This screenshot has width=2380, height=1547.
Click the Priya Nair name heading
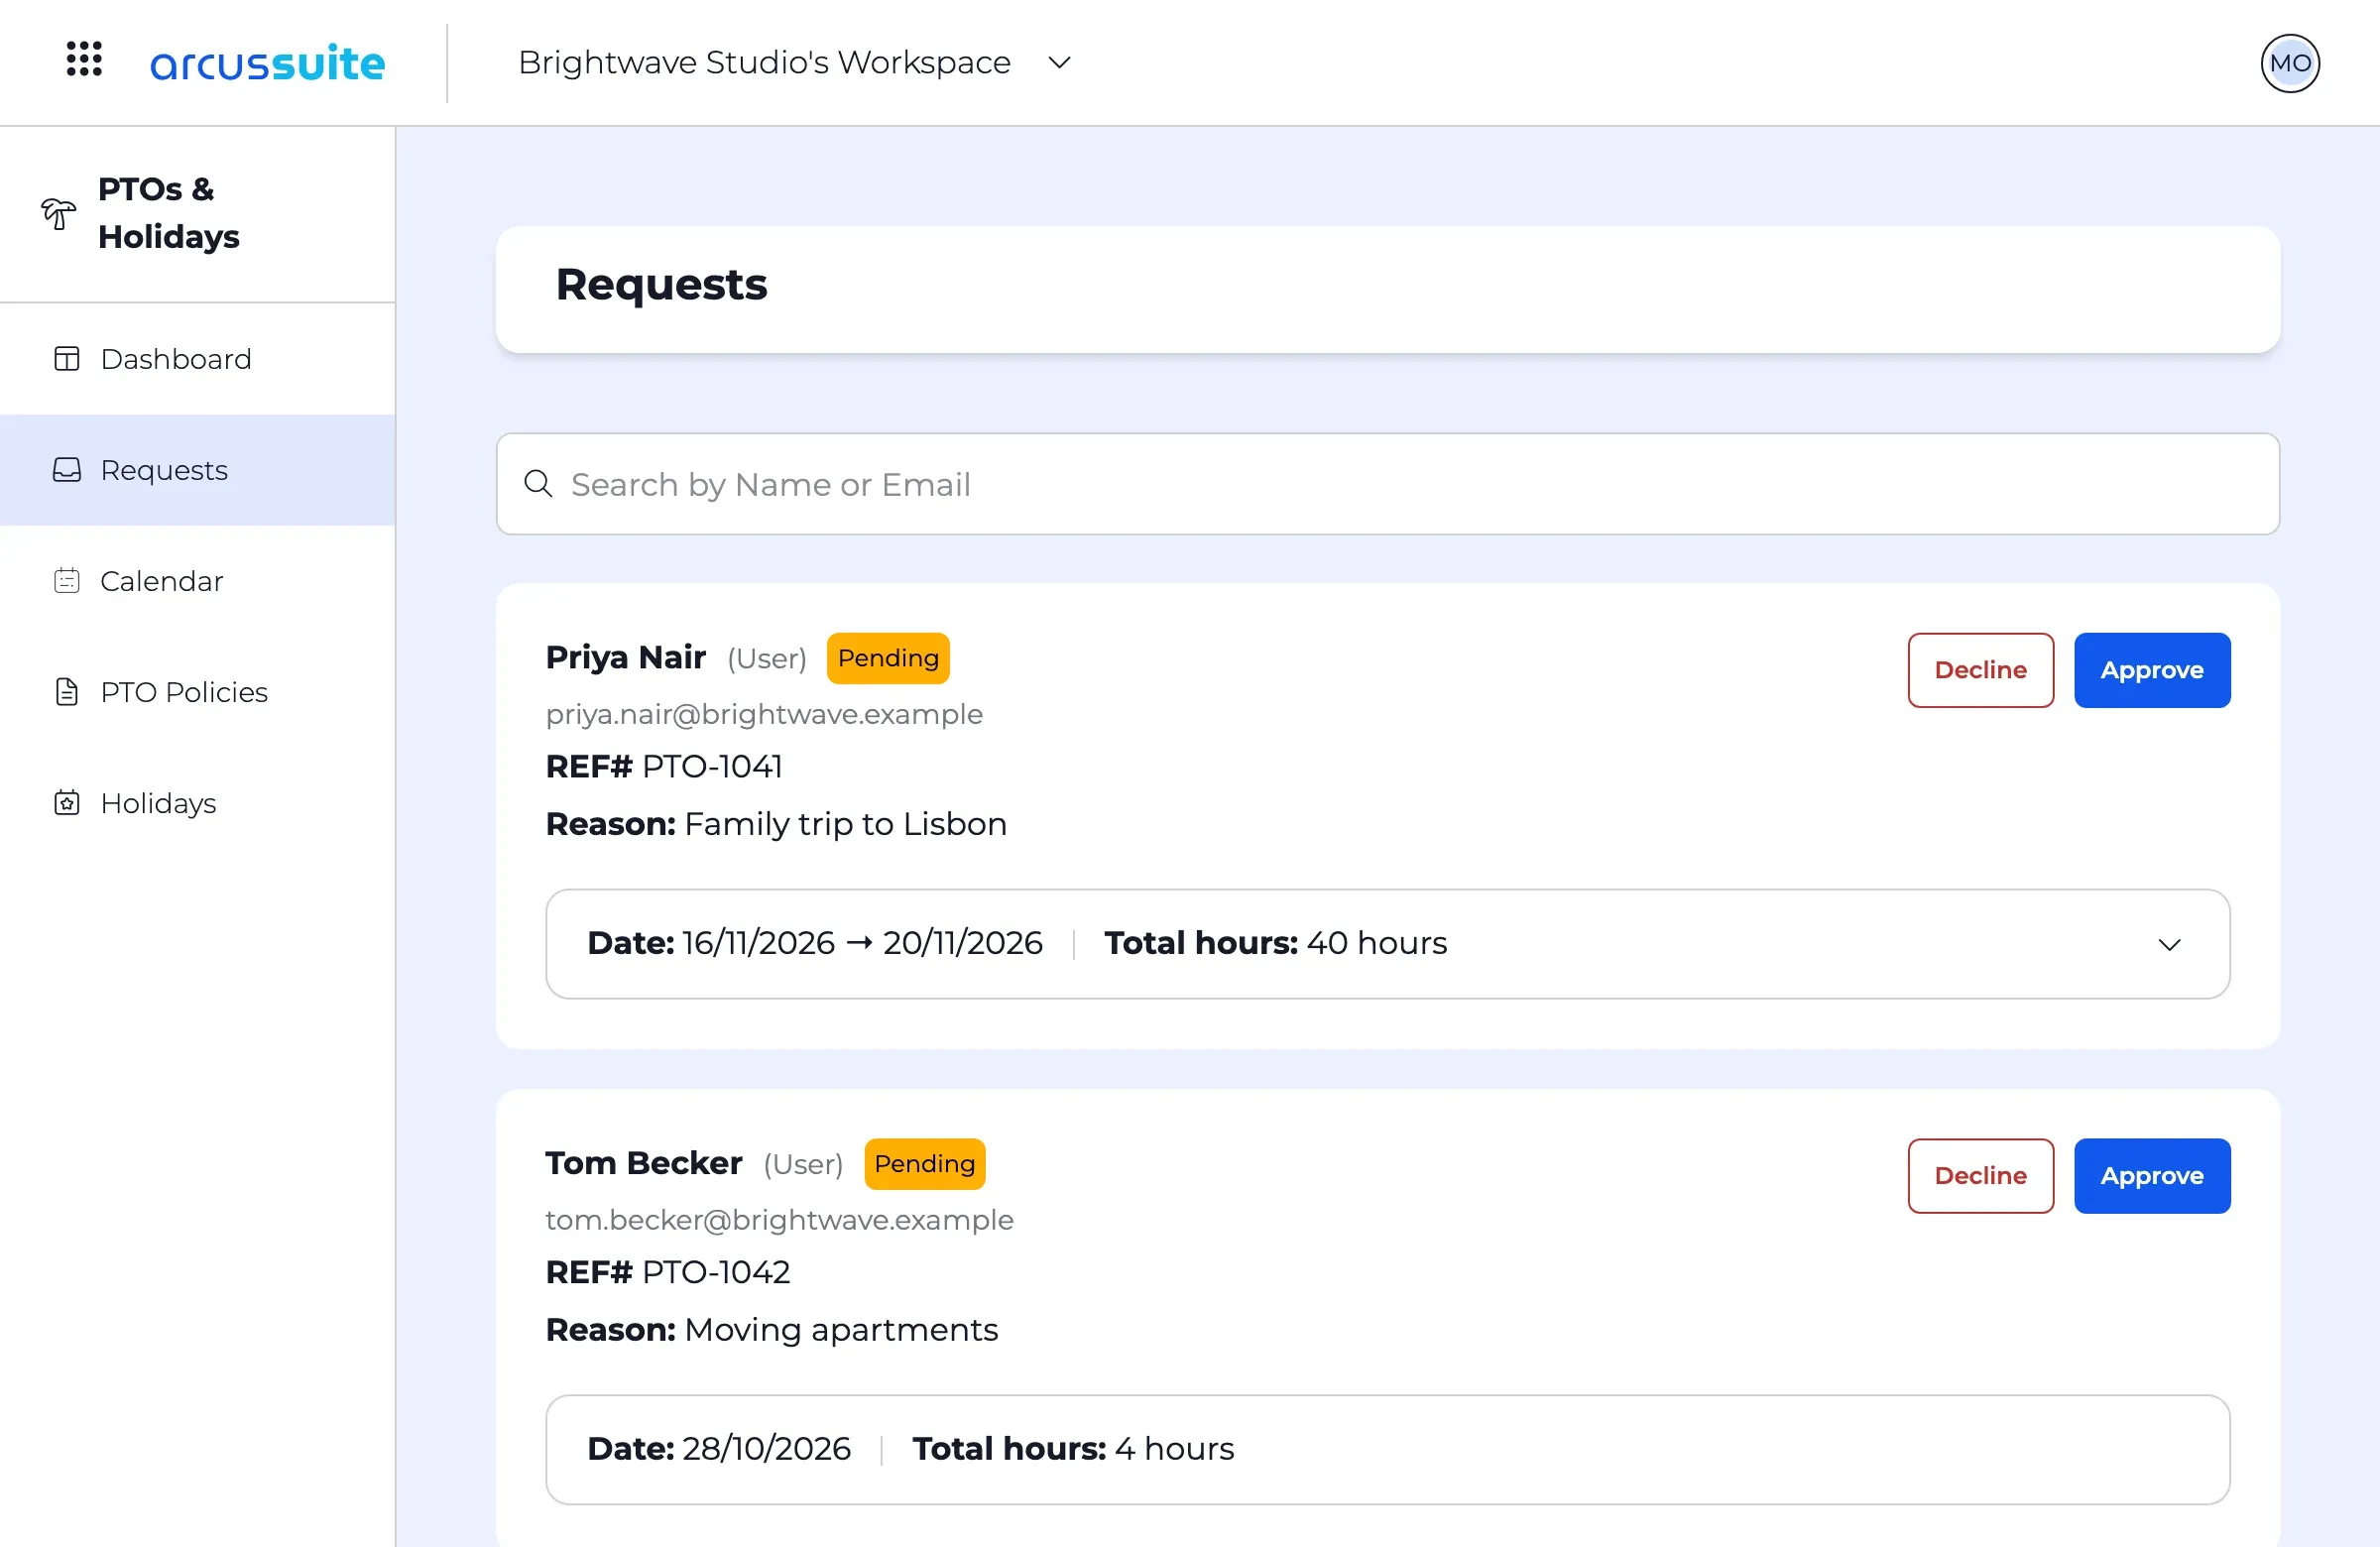click(626, 657)
